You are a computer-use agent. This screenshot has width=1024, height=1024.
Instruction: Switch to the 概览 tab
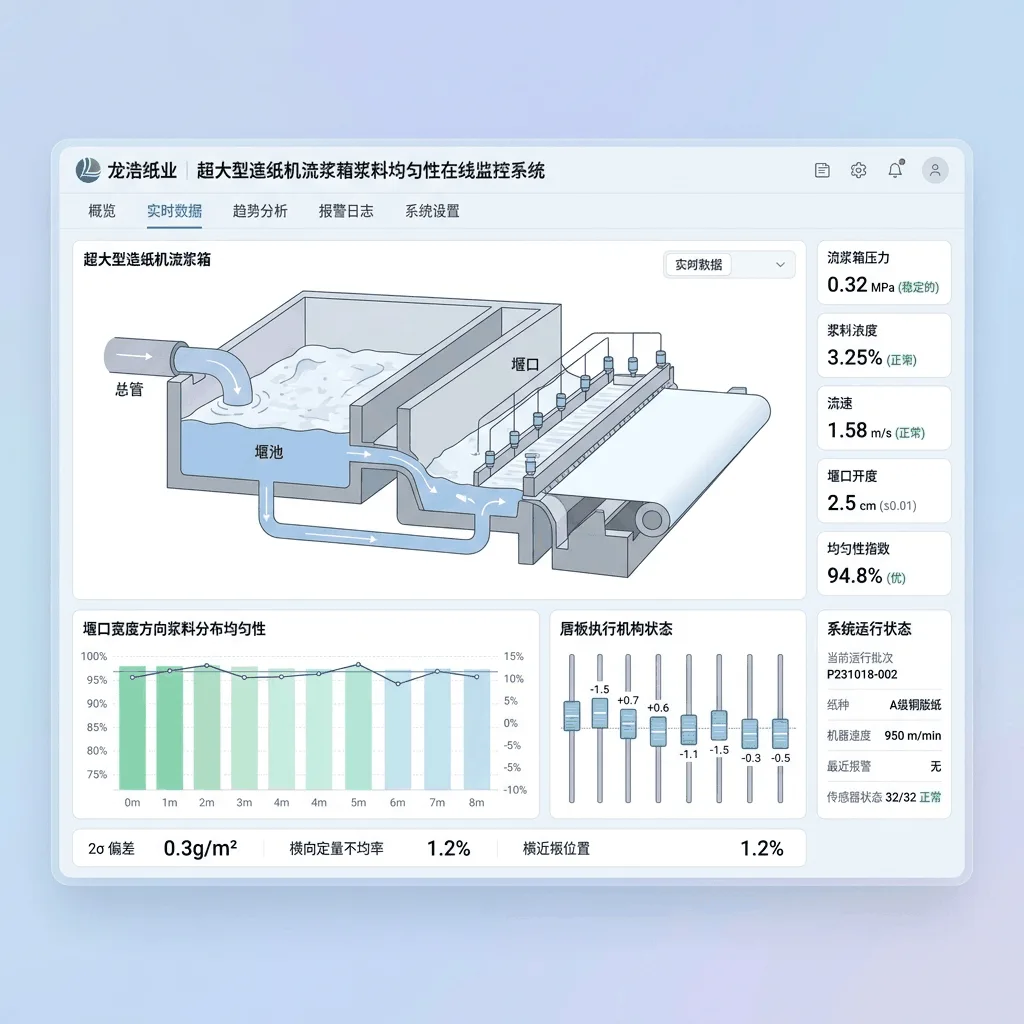pos(102,211)
